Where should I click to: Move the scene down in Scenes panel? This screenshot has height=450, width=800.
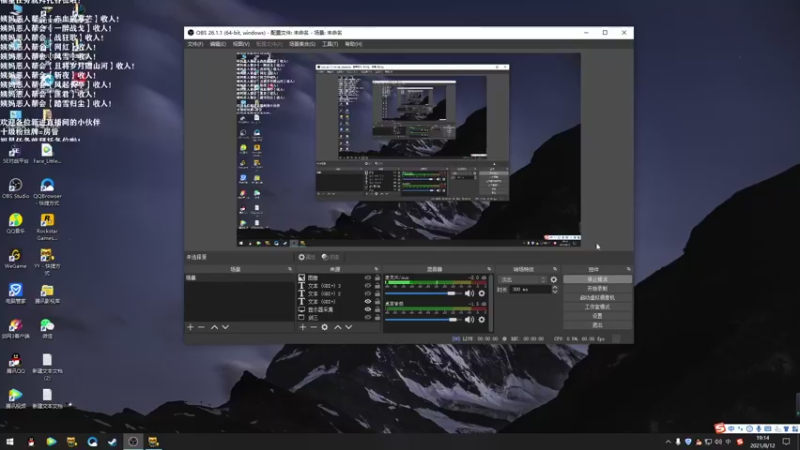(225, 327)
